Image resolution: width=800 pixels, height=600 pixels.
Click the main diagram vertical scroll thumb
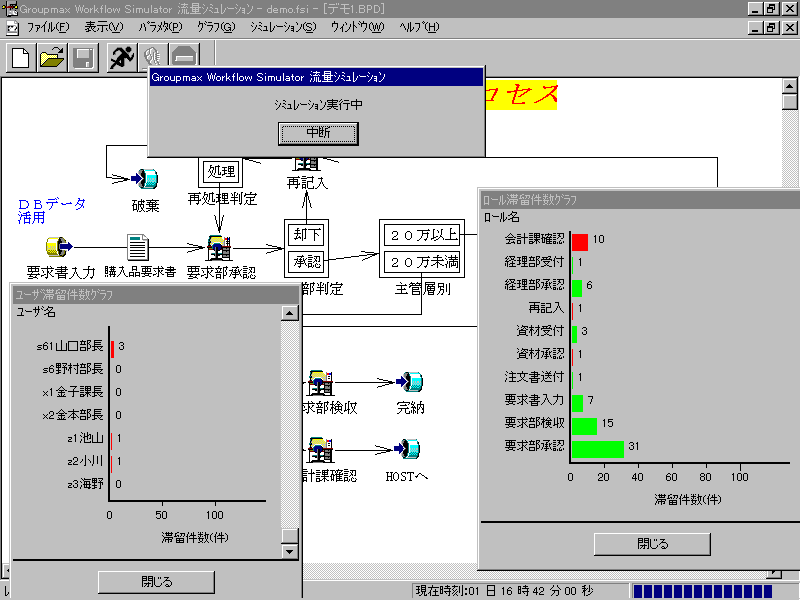(x=789, y=102)
